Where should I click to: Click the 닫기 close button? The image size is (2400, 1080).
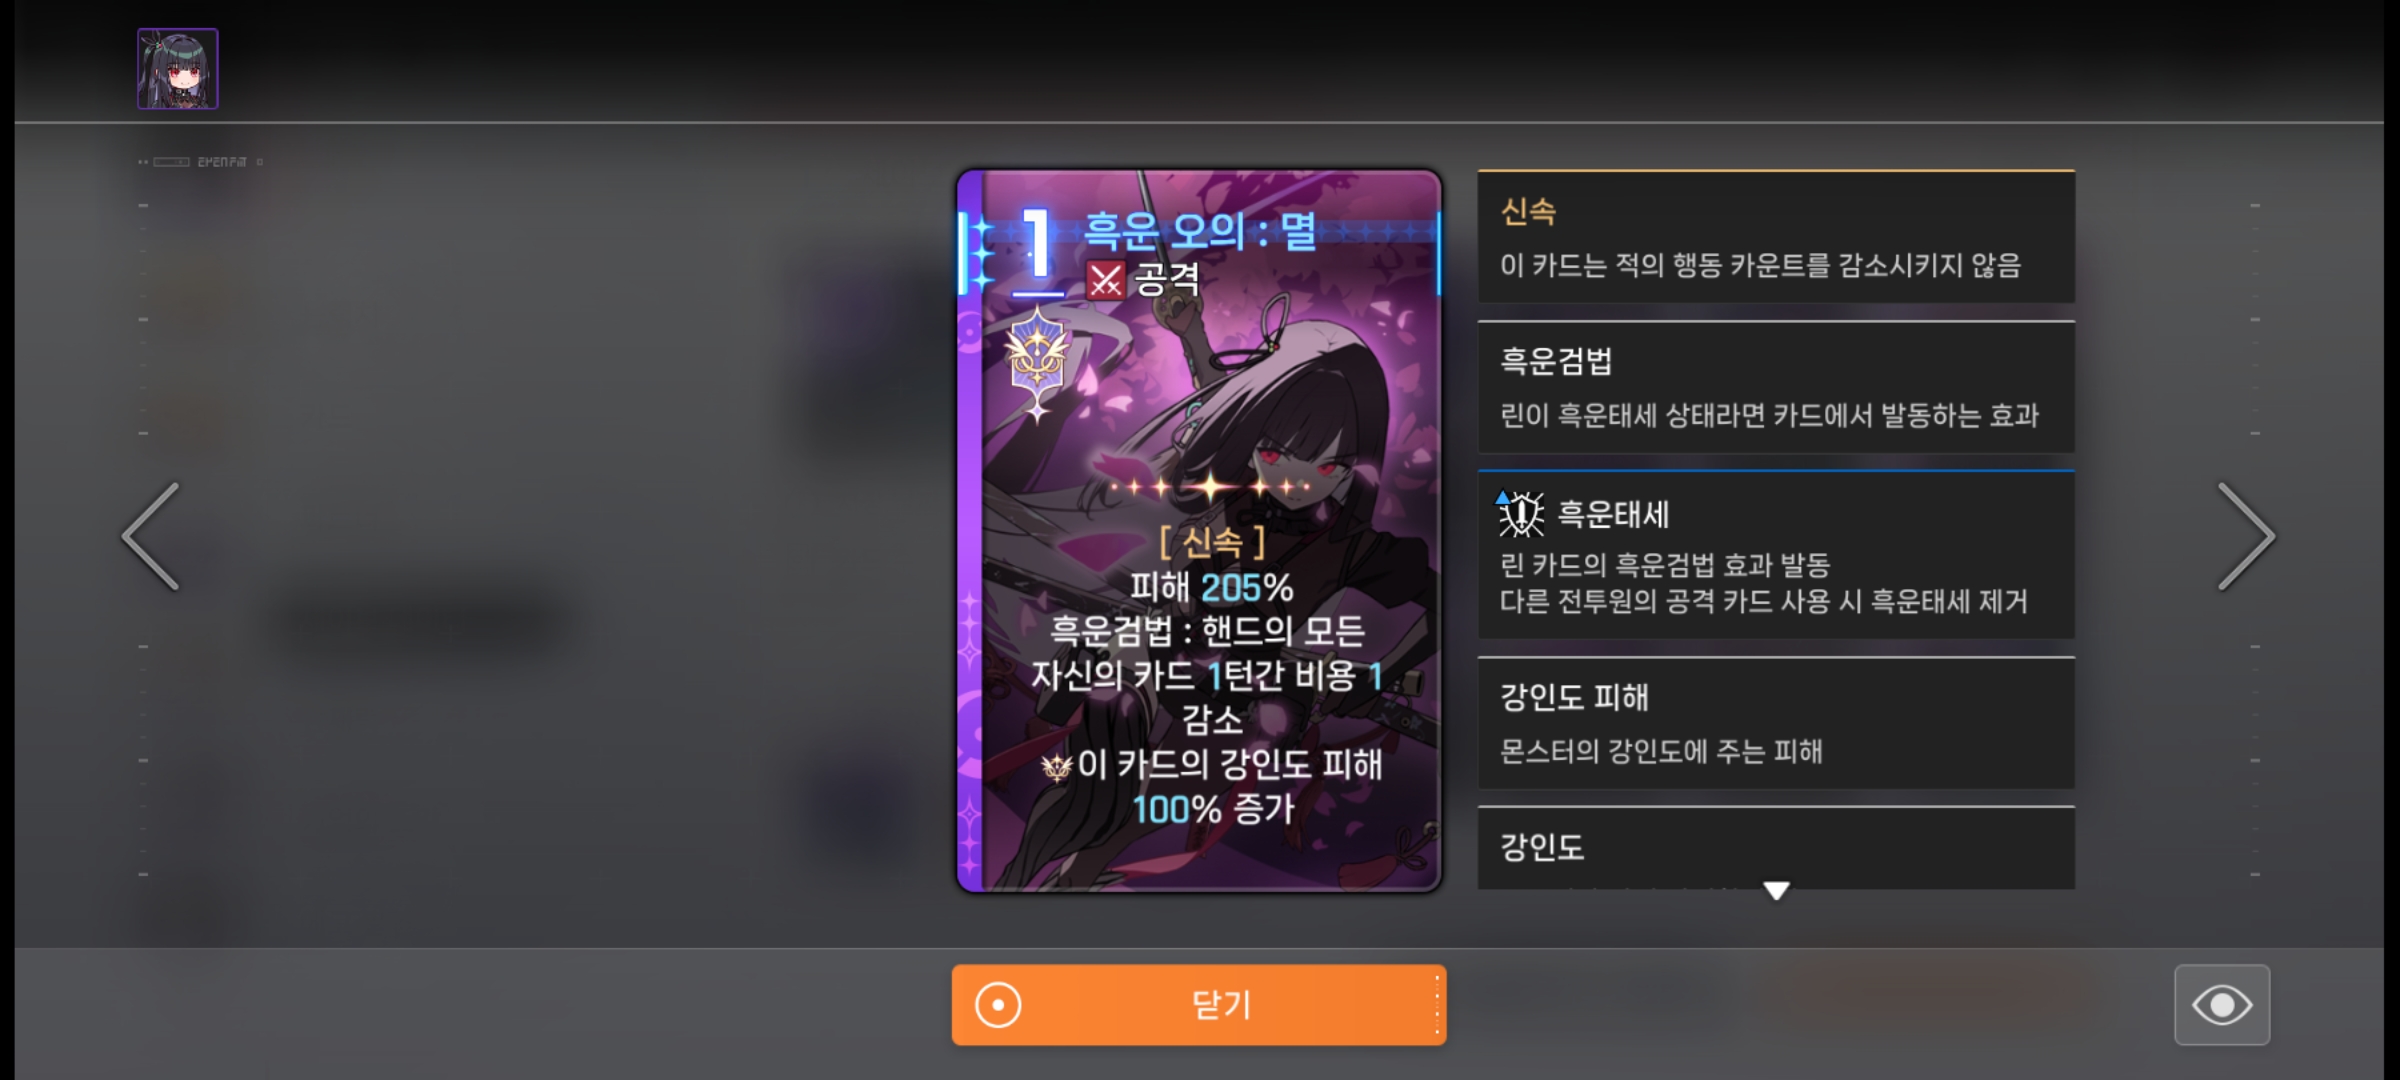tap(1199, 1005)
